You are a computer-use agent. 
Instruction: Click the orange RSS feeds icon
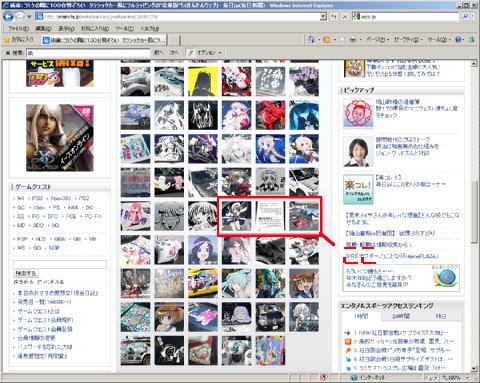click(x=327, y=40)
